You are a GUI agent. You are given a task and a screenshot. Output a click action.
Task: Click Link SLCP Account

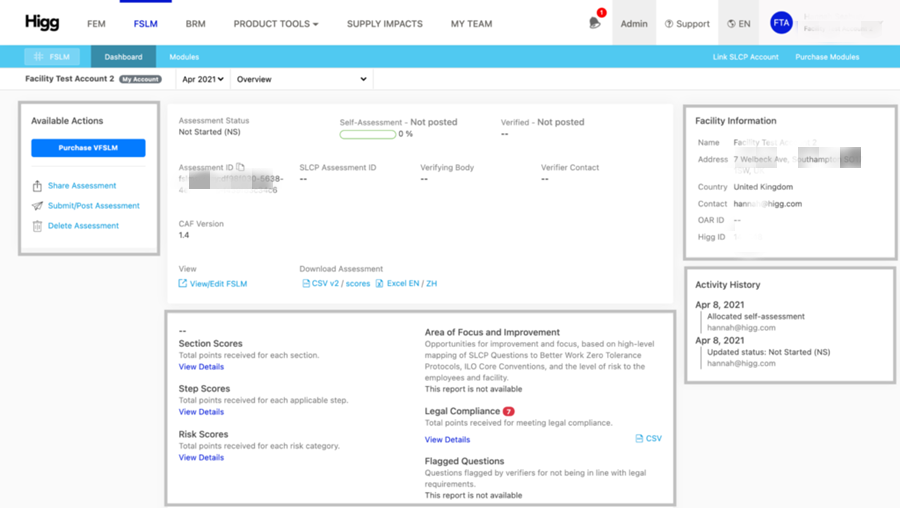(746, 57)
